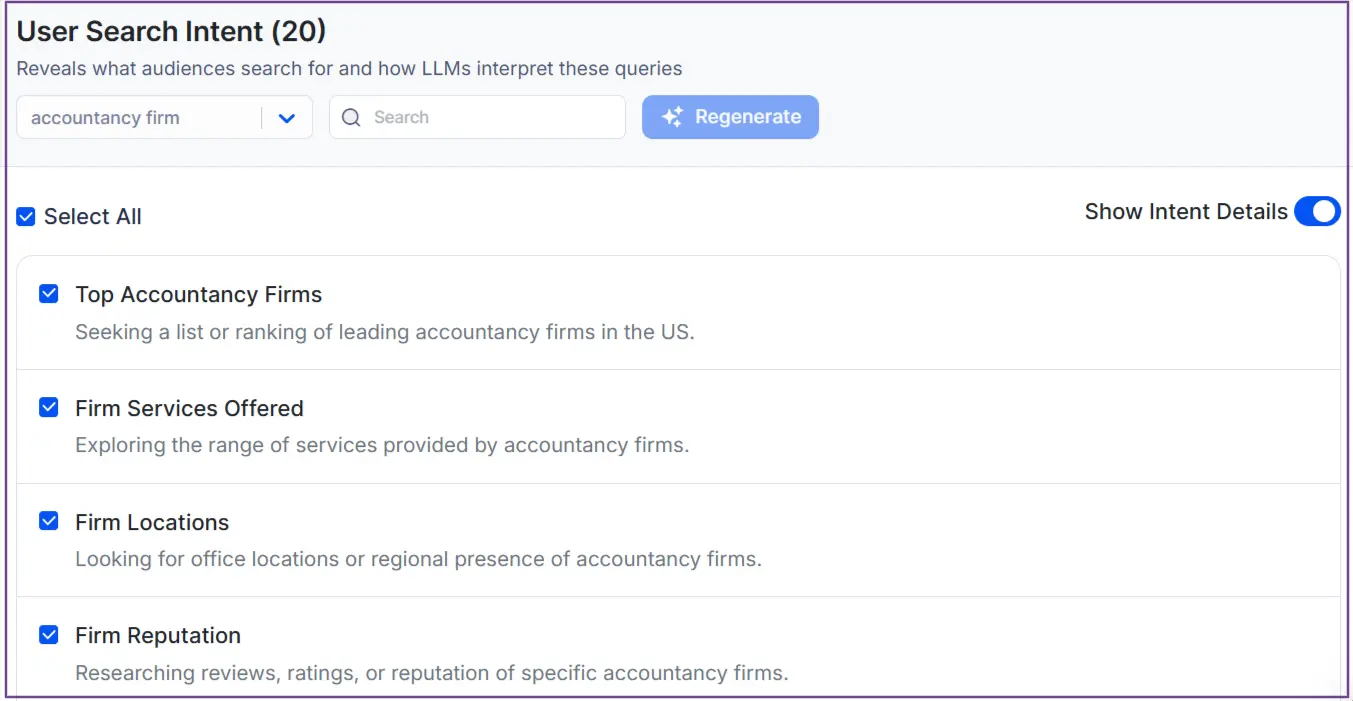This screenshot has width=1353, height=701.
Task: Deselect the Firm Services Offered checkbox
Action: [x=48, y=407]
